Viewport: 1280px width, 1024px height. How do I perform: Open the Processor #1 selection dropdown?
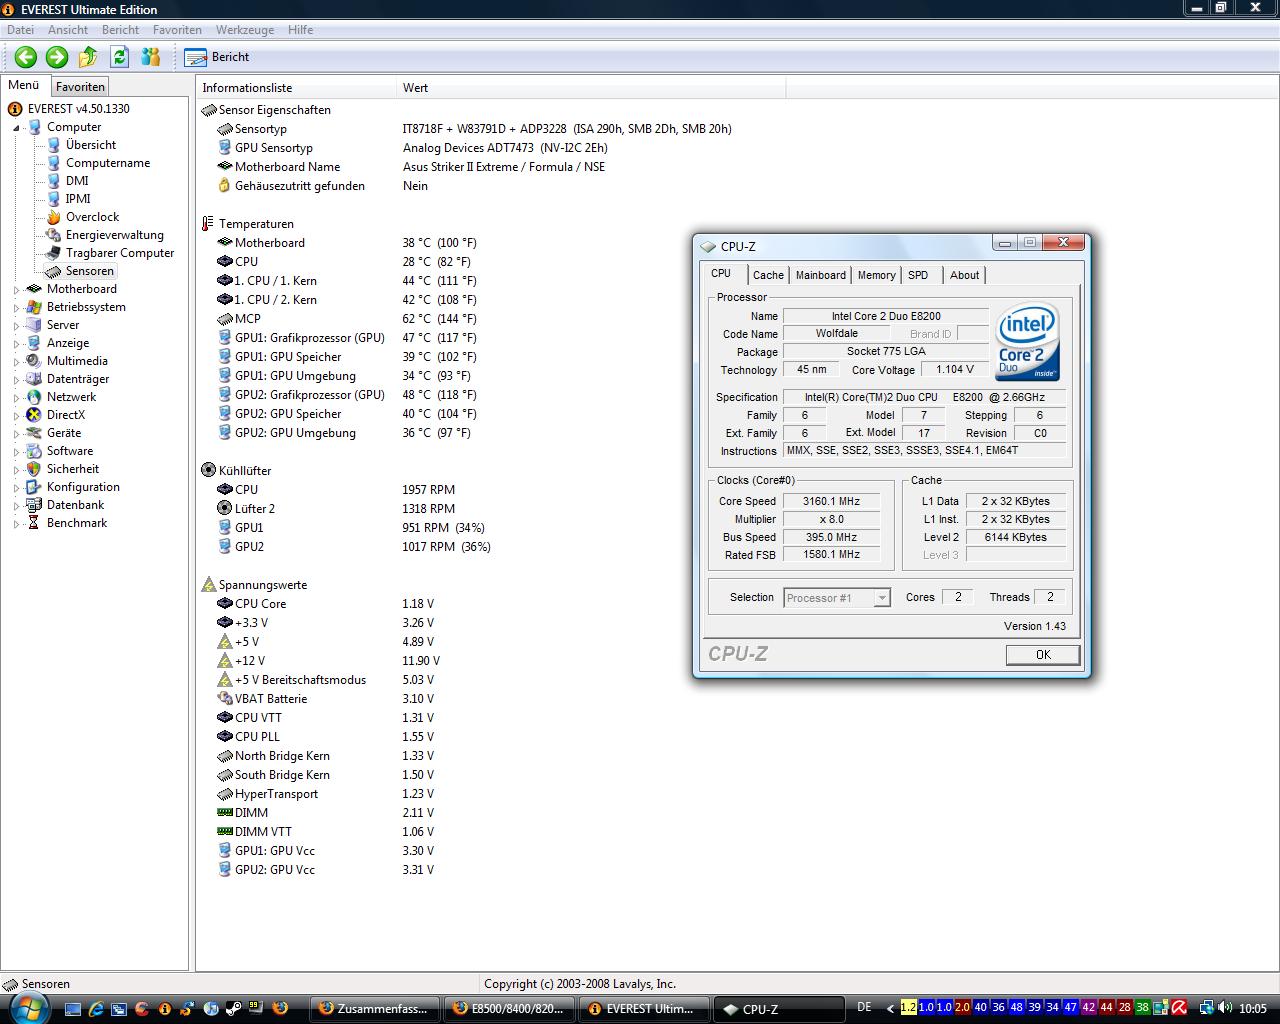pyautogui.click(x=837, y=598)
